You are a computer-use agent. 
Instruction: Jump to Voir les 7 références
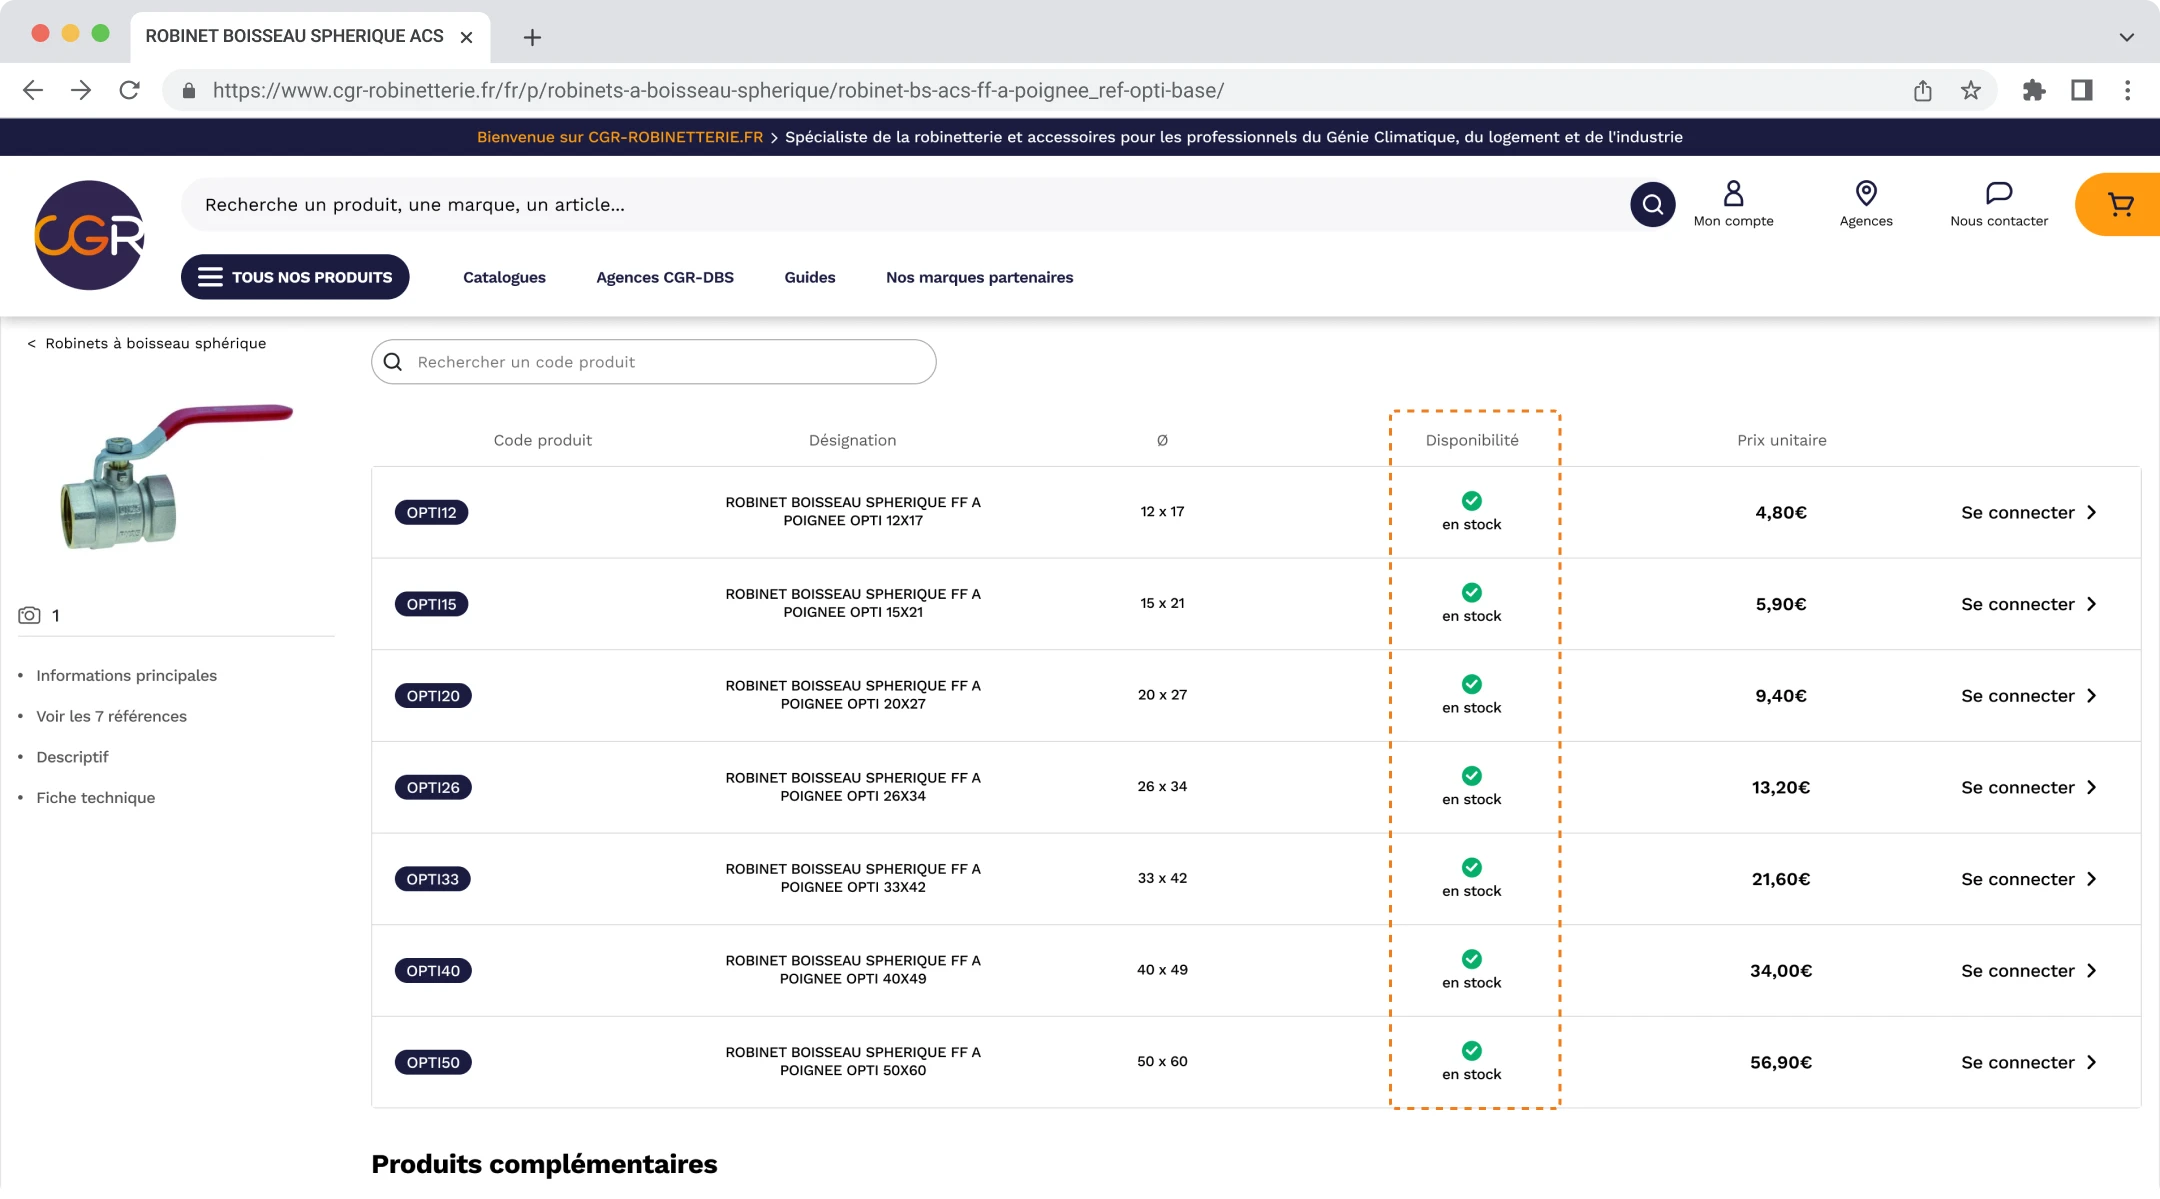(111, 717)
